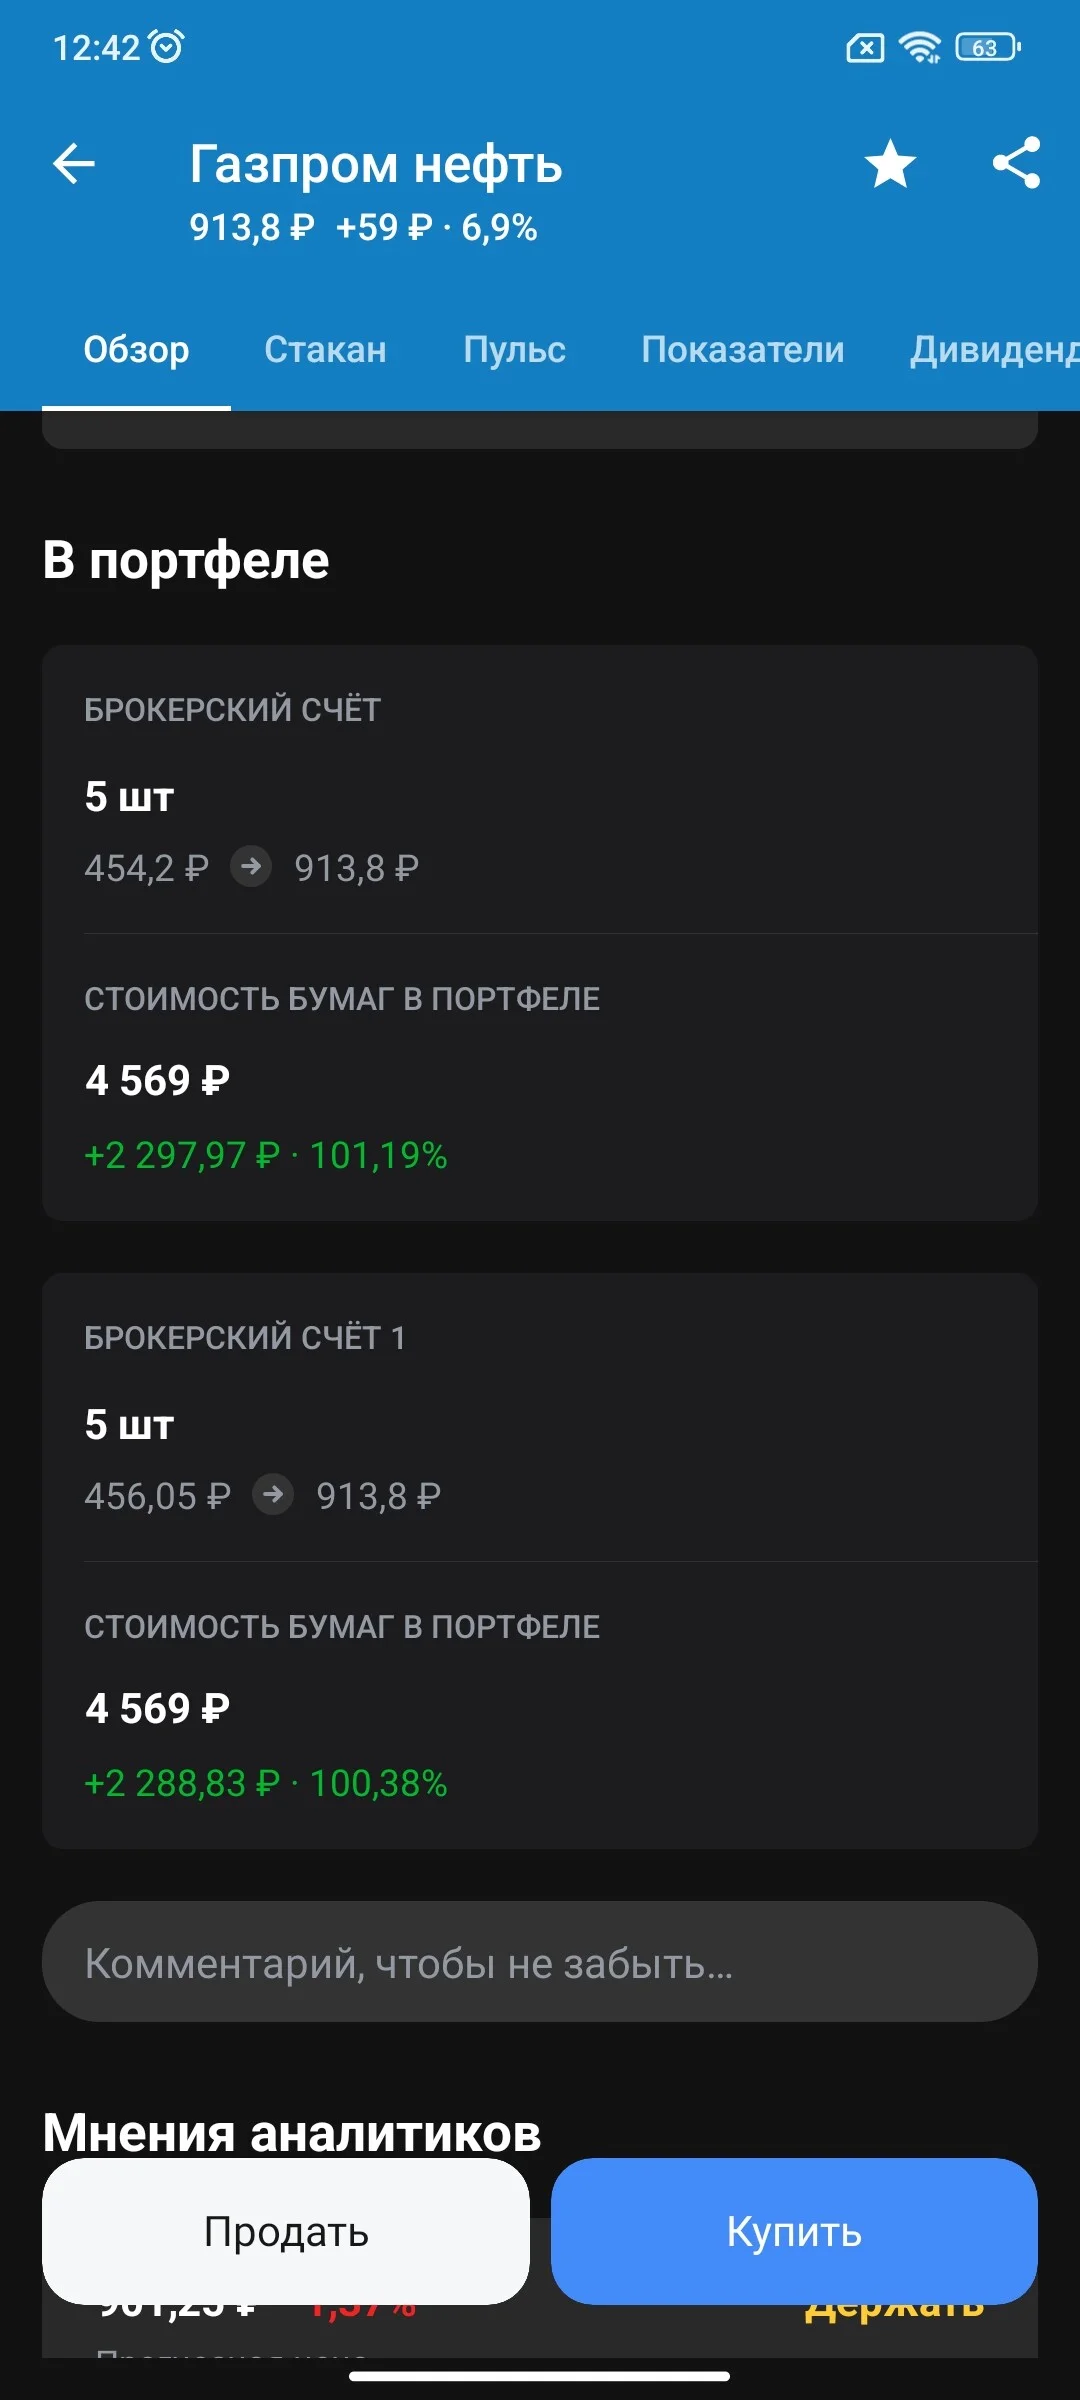1080x2400 pixels.
Task: Open the Брокерский счёт 1 position card
Action: [x=540, y=1560]
